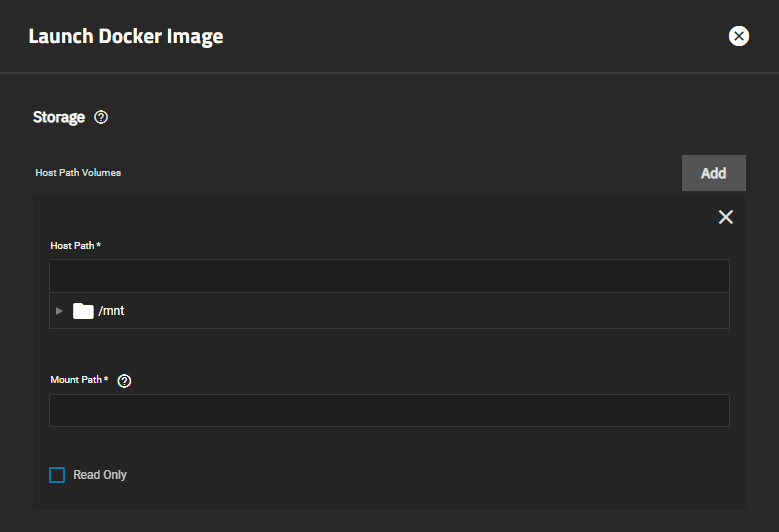779x532 pixels.
Task: Click the Host Path field label
Action: 72,246
